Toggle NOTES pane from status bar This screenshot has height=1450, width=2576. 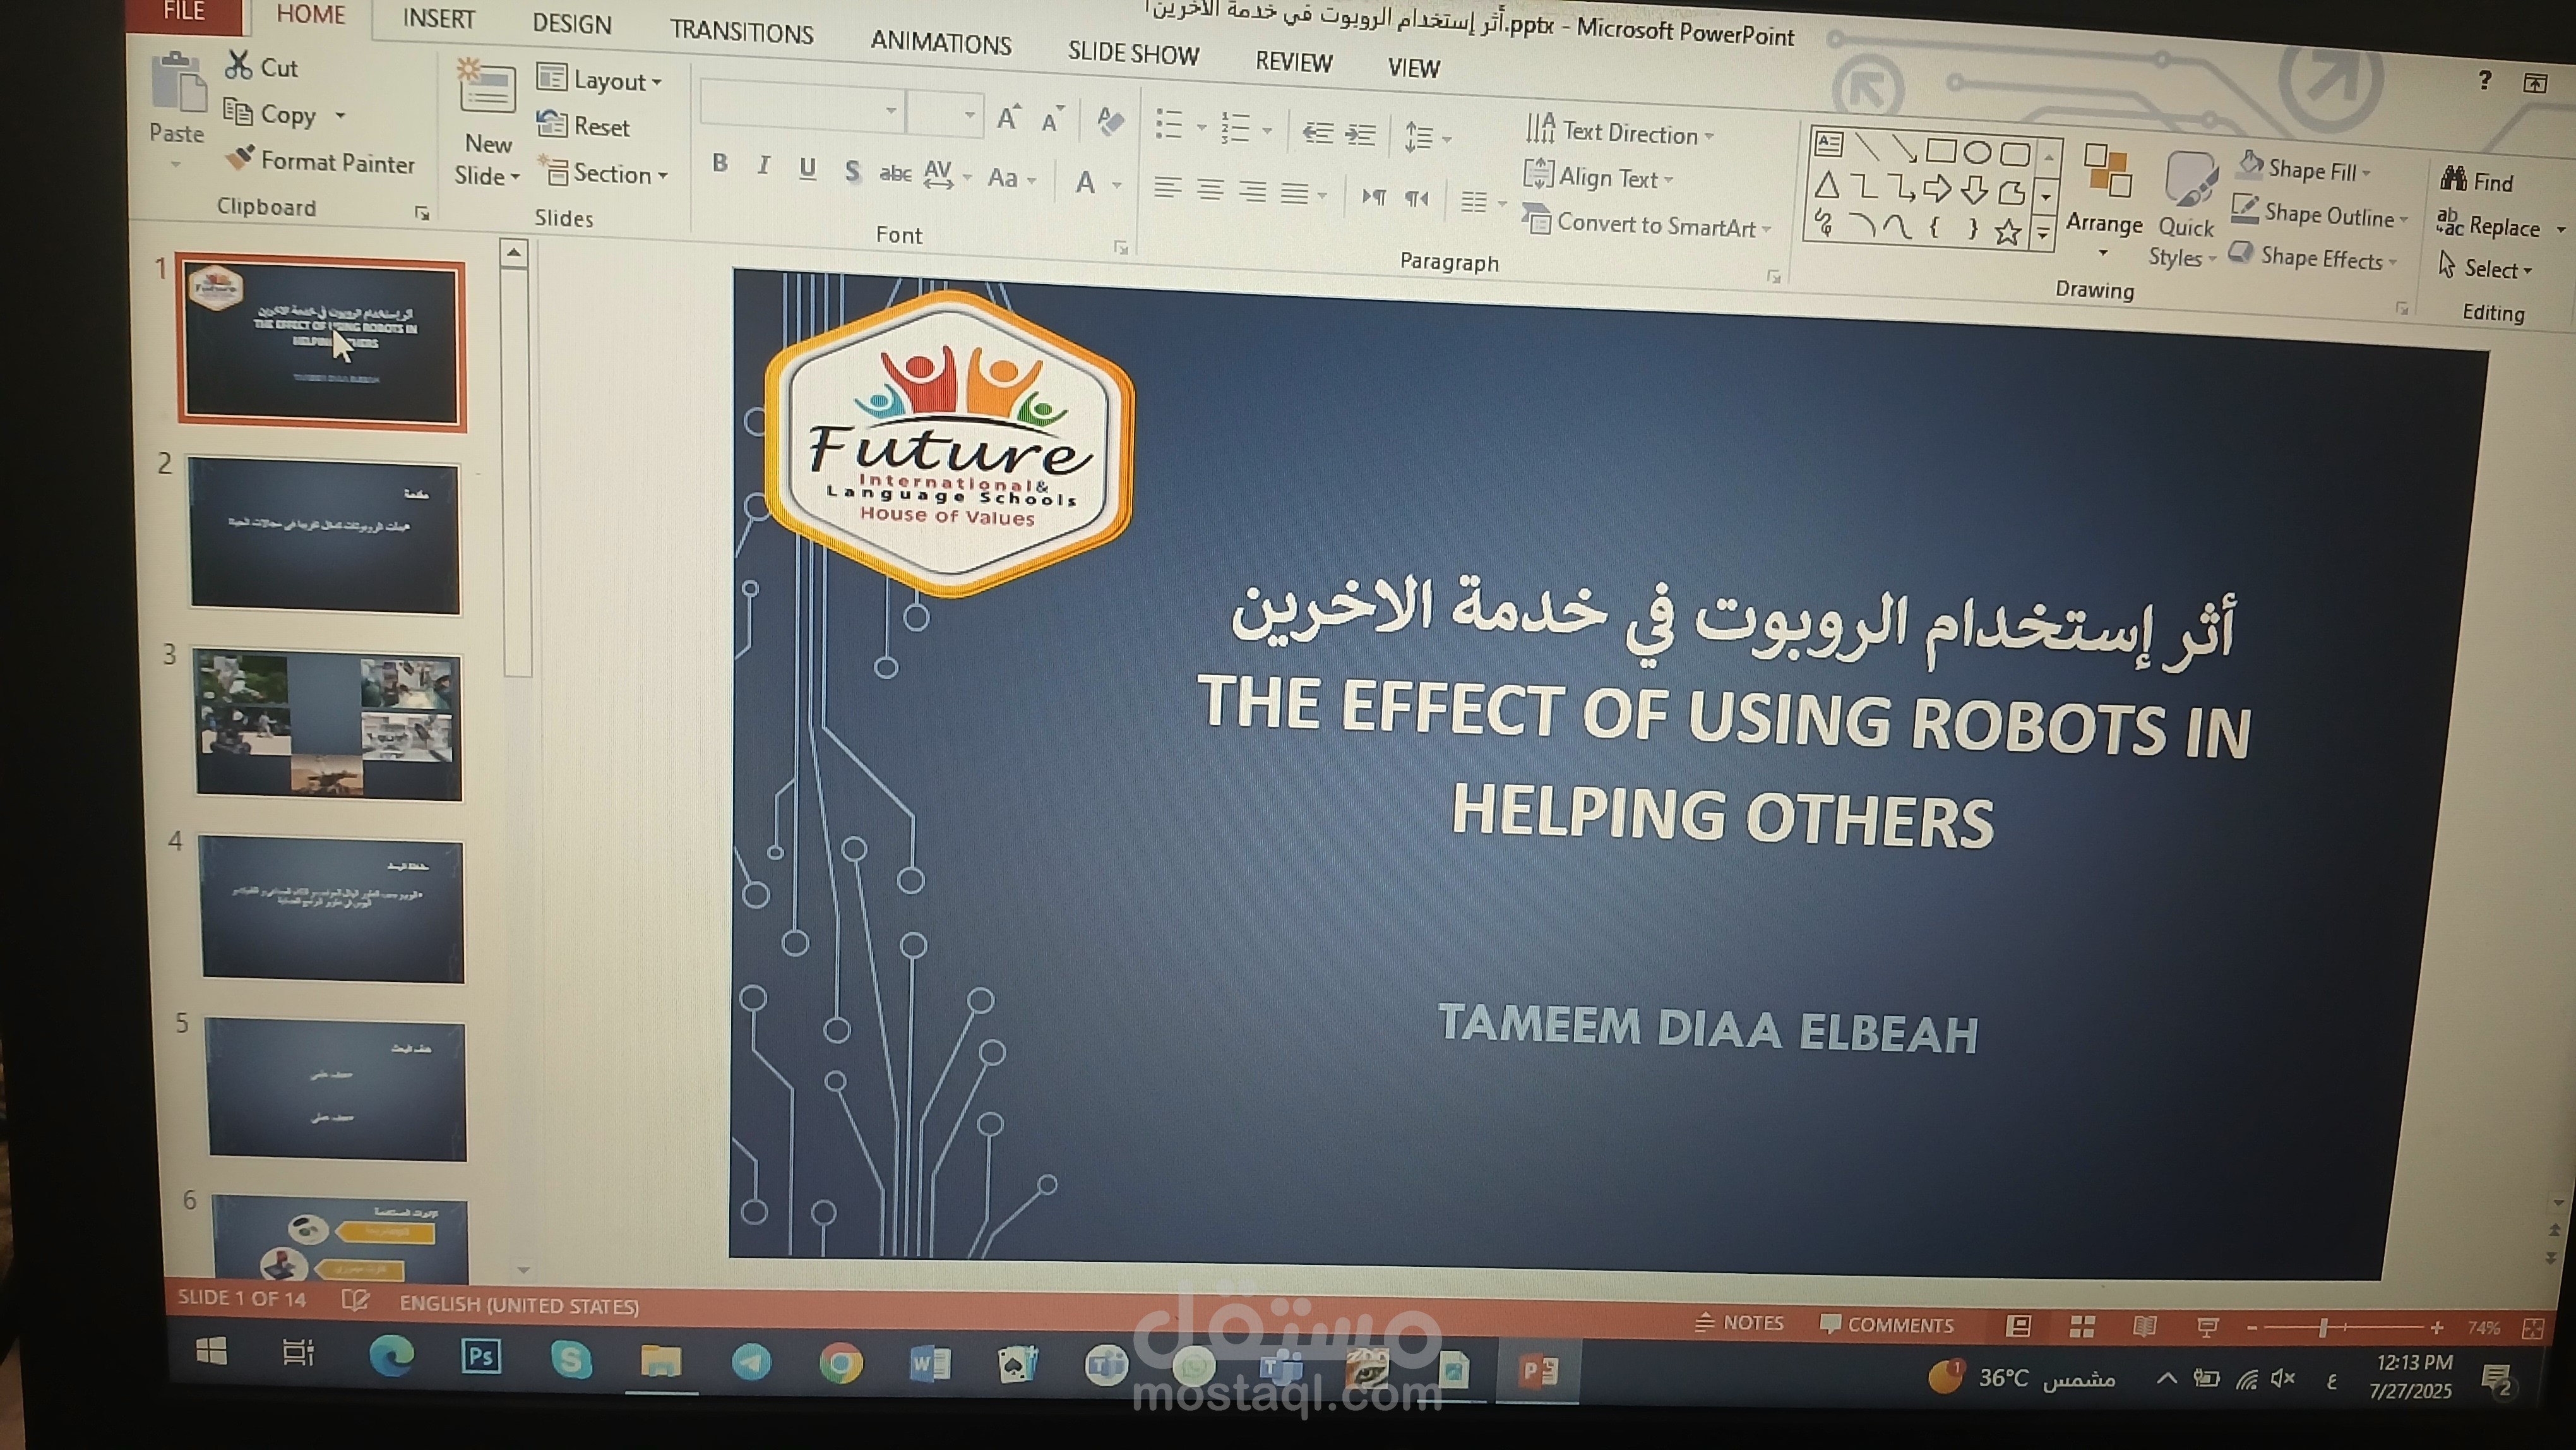[x=1739, y=1322]
